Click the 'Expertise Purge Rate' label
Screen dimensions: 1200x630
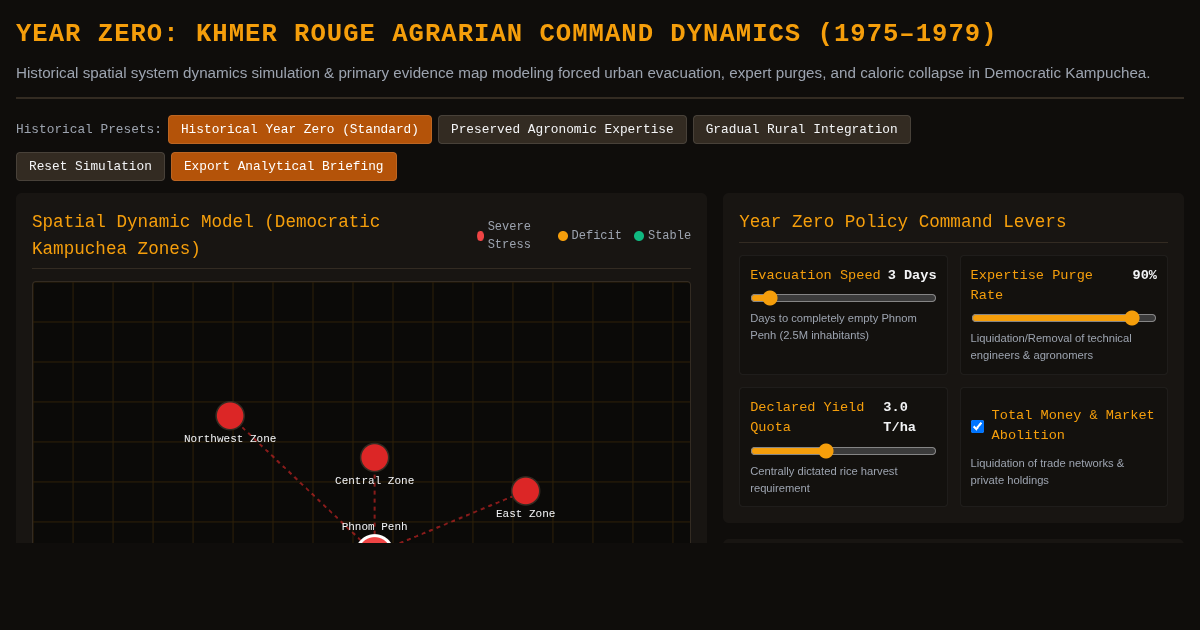1031,285
